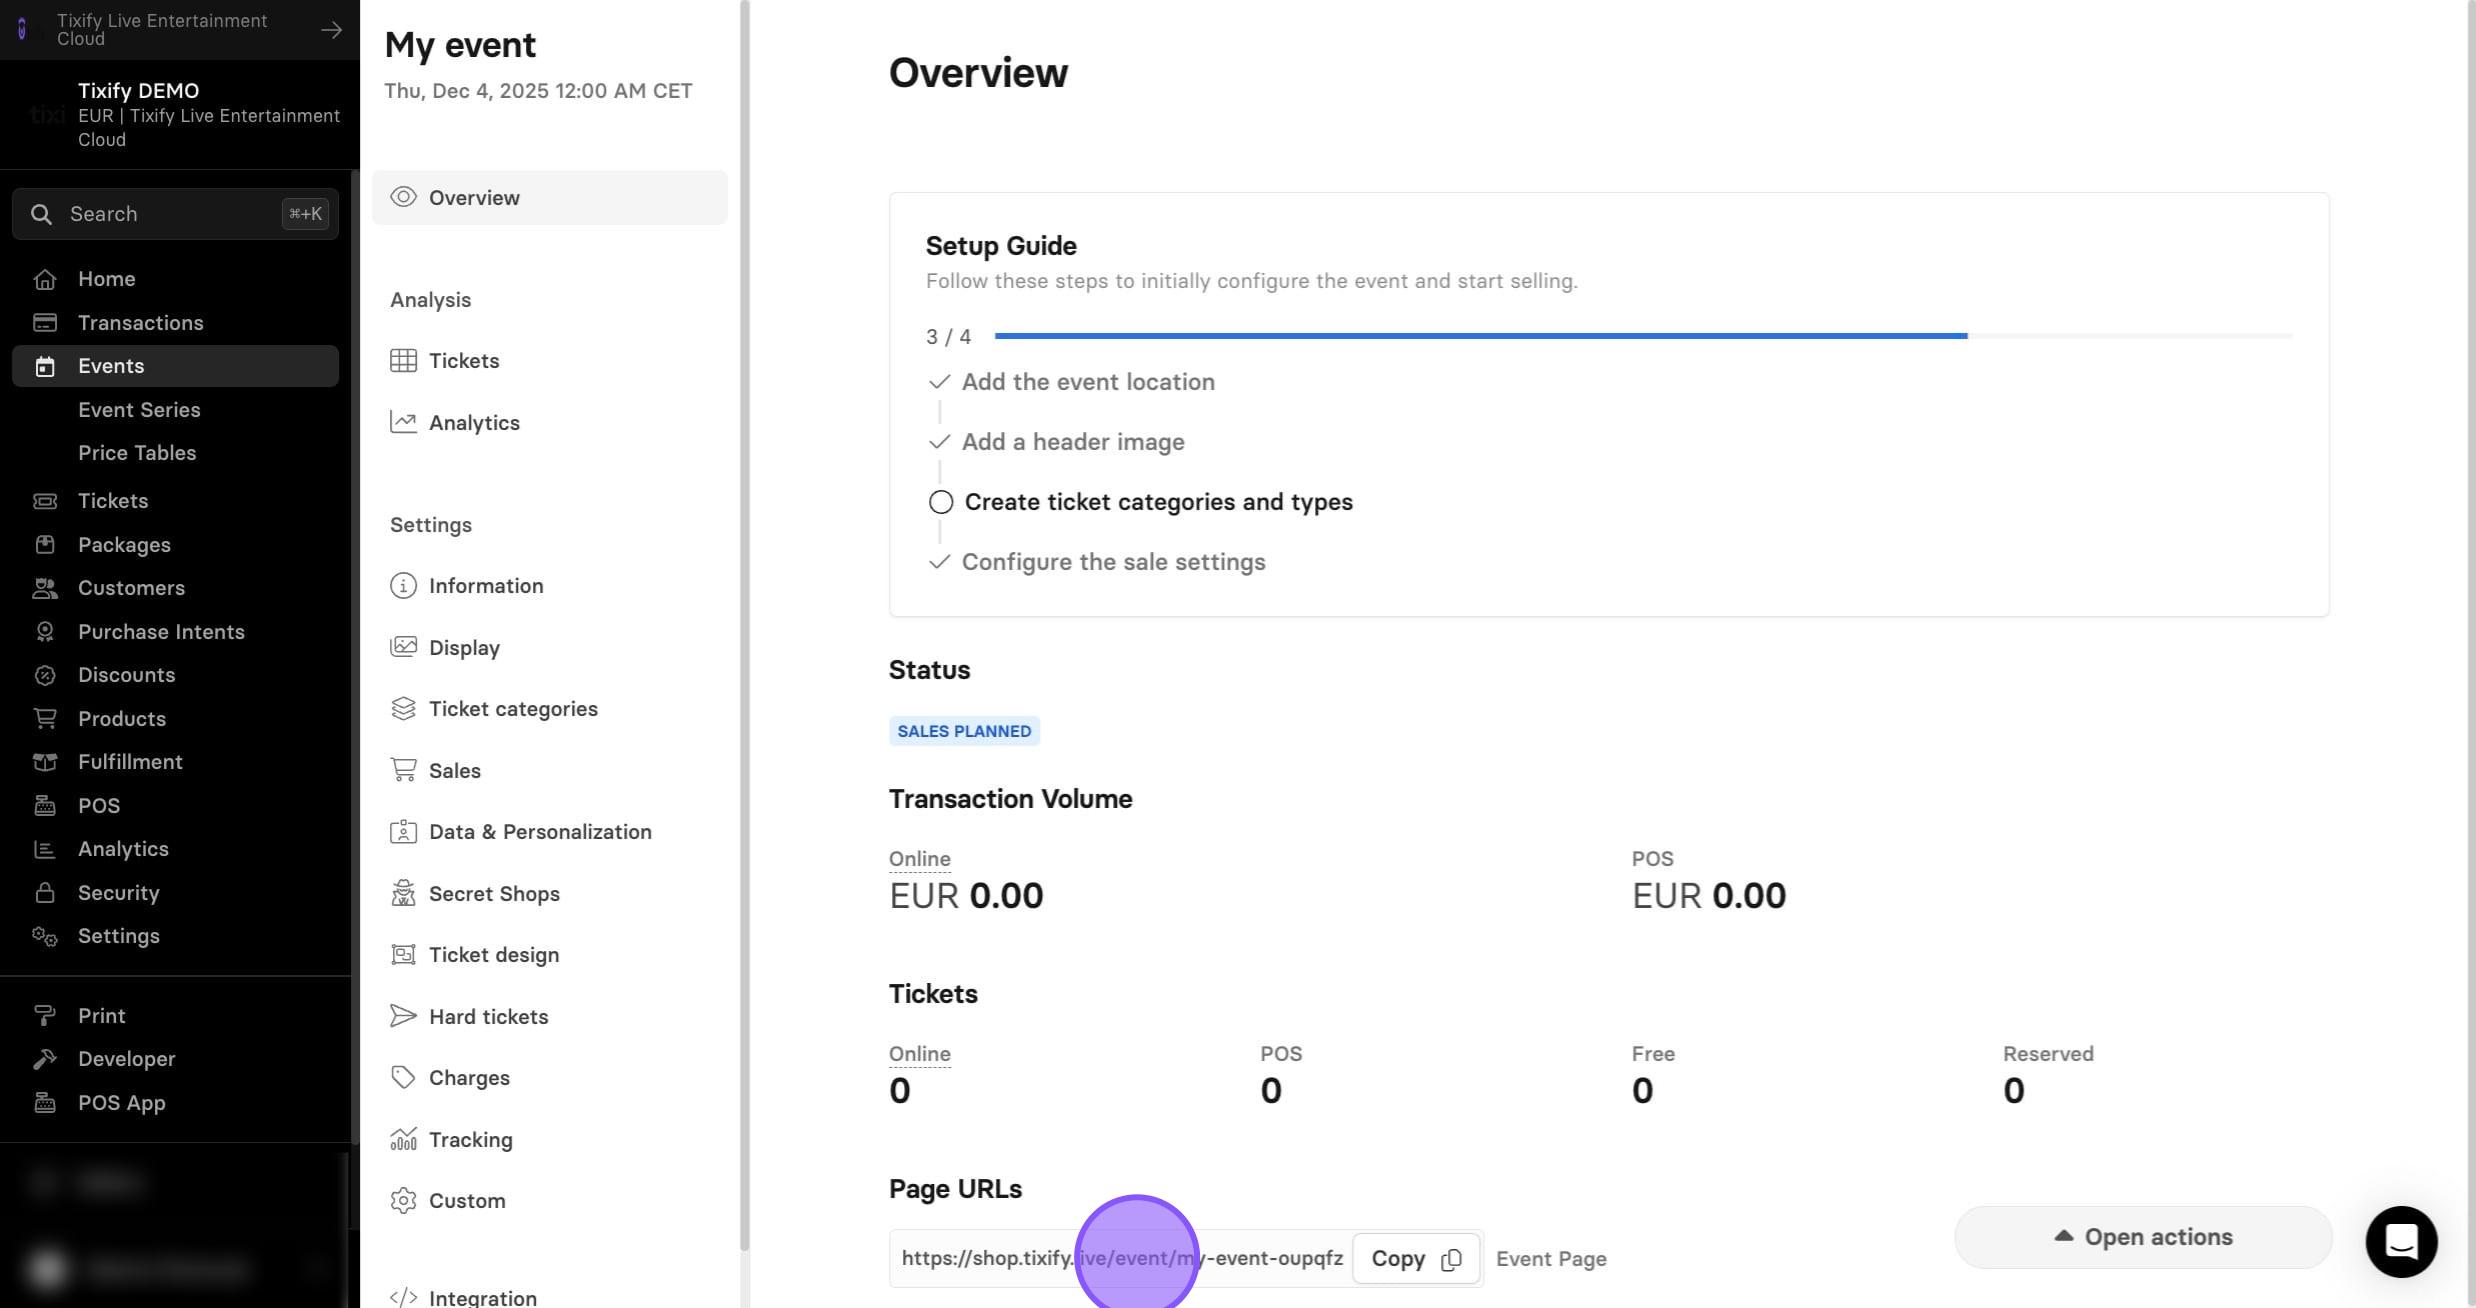Click the Search input field
This screenshot has width=2476, height=1308.
coord(175,214)
